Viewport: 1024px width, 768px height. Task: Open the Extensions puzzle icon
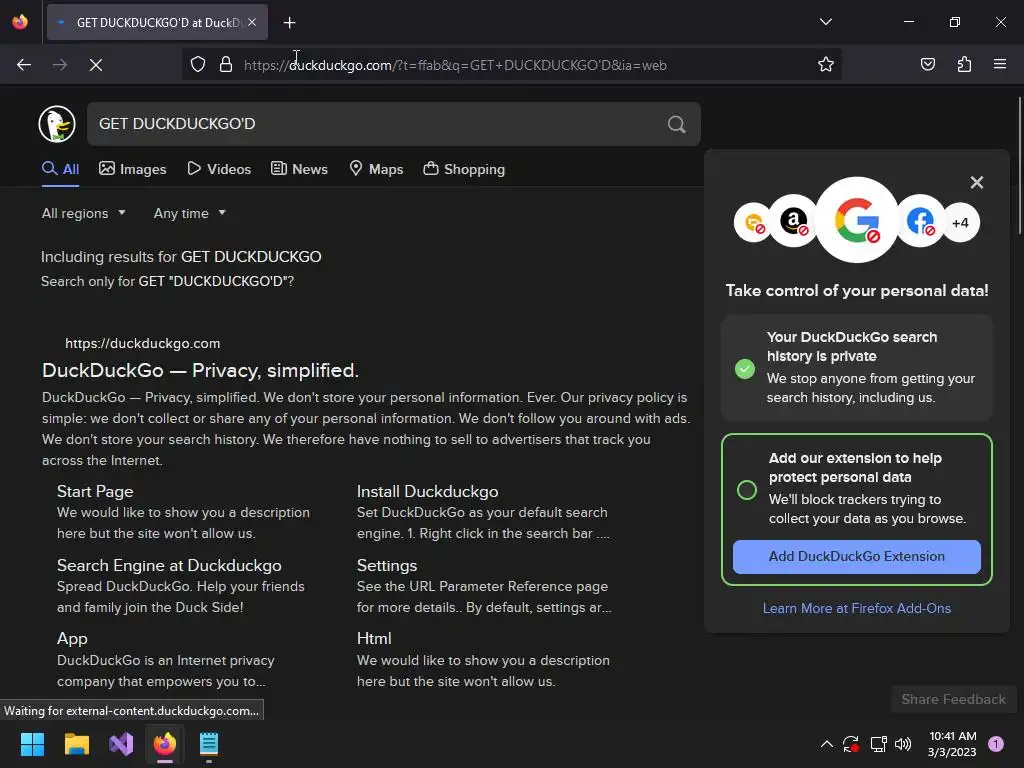(964, 64)
